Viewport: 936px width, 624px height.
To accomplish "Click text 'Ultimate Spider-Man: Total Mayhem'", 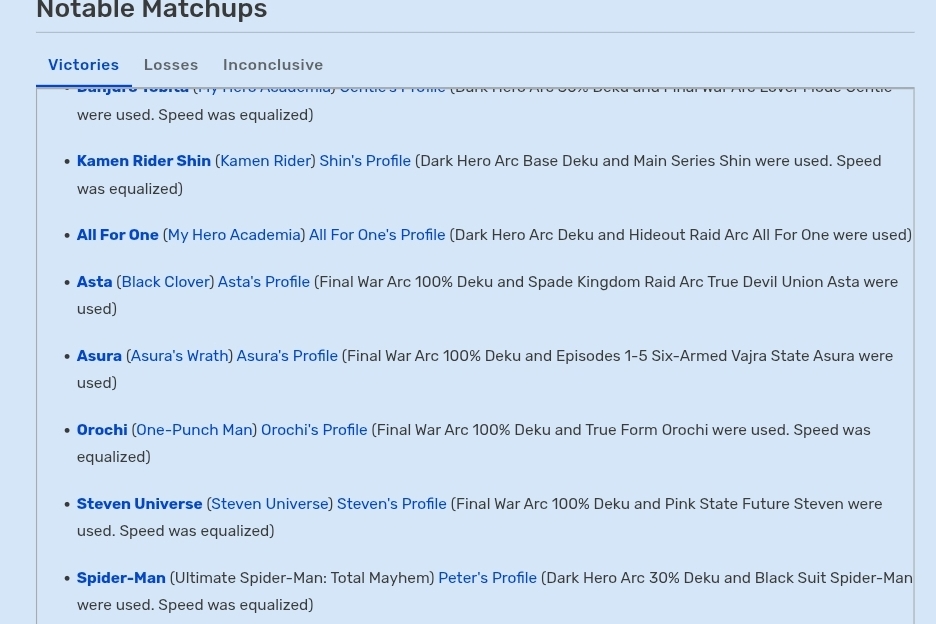I will coord(302,577).
